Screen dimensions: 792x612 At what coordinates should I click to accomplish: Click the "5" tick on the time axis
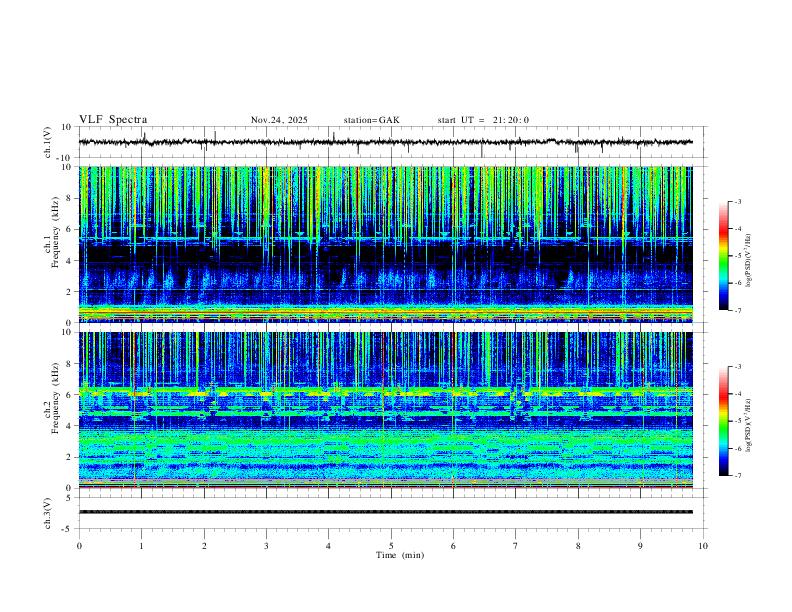click(x=391, y=546)
